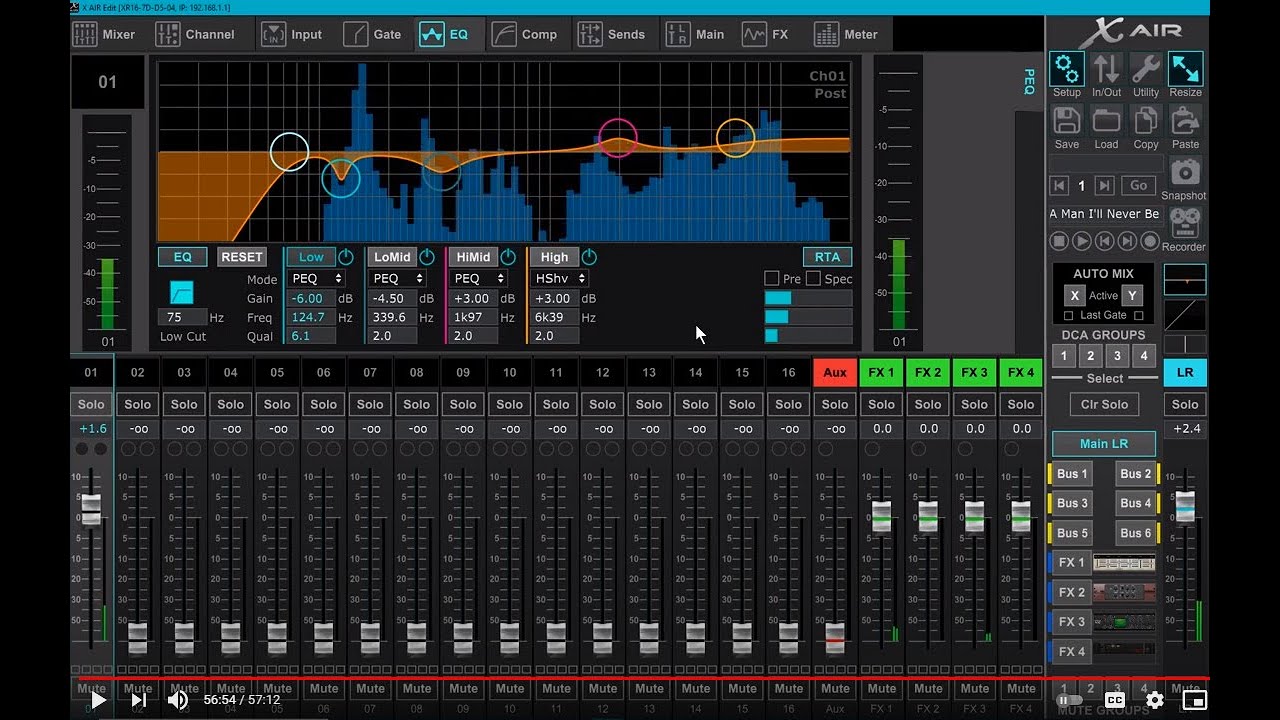Click the Copy icon
Viewport: 1280px width, 720px height.
pyautogui.click(x=1146, y=121)
